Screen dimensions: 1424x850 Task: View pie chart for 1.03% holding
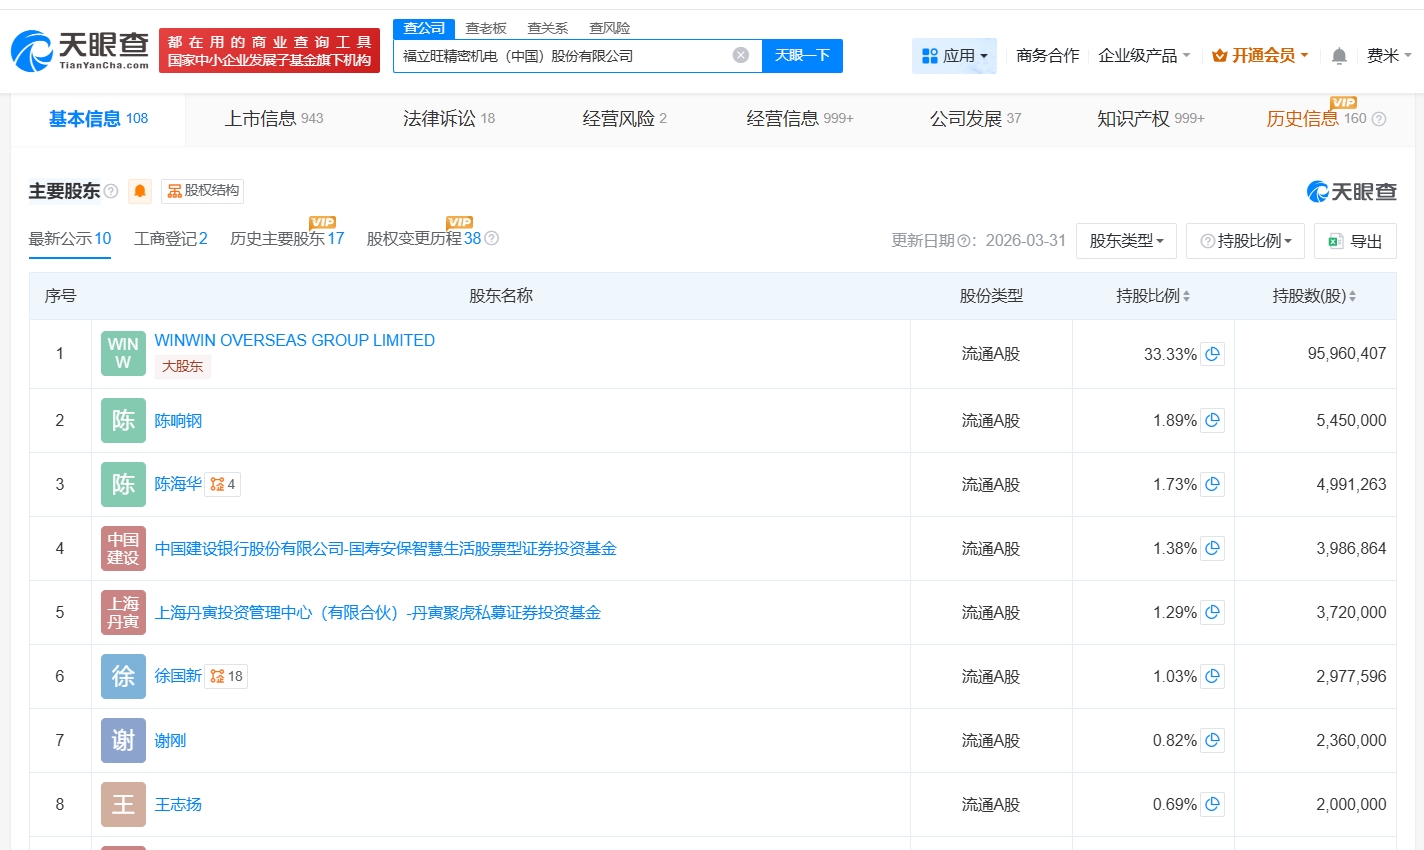1212,677
